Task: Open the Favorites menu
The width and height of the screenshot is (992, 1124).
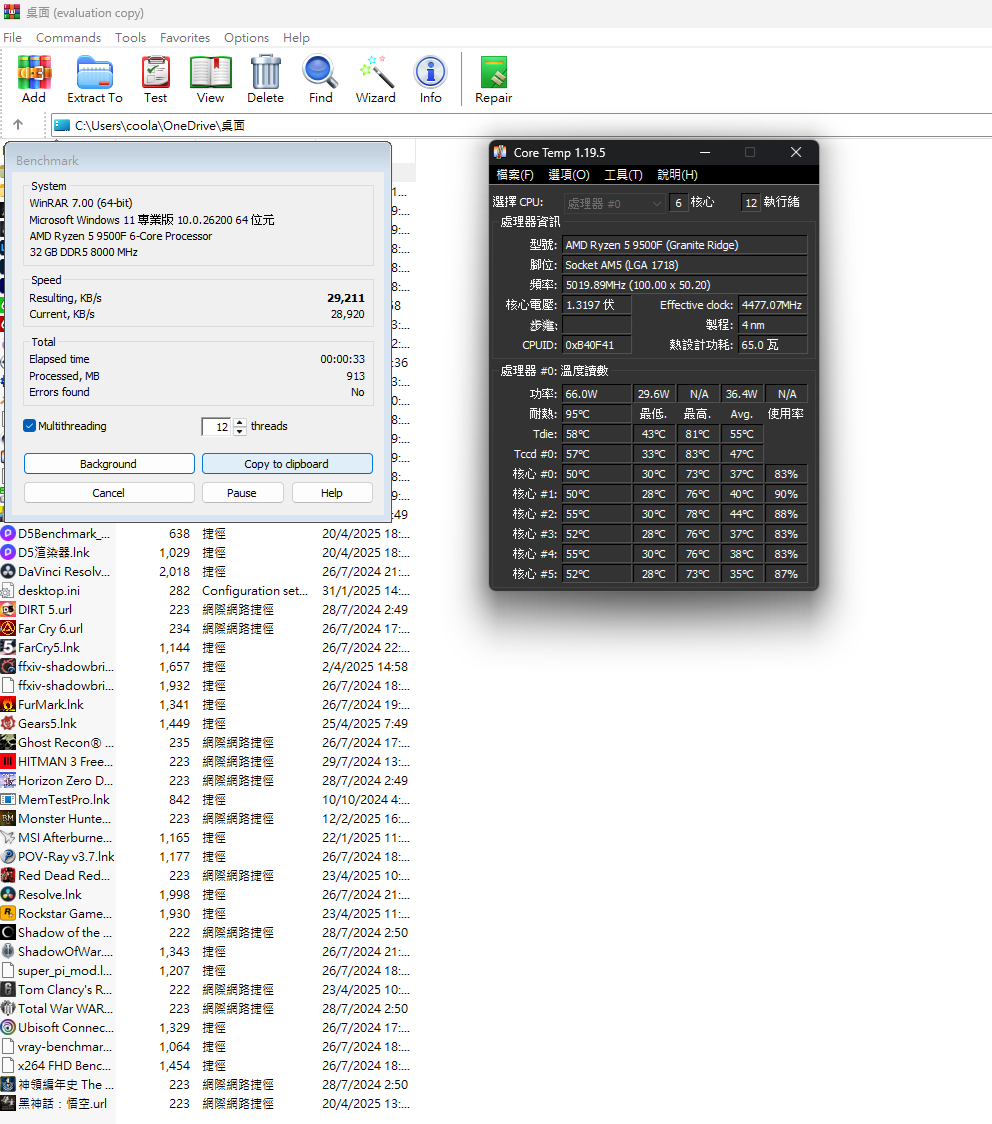Action: [185, 38]
